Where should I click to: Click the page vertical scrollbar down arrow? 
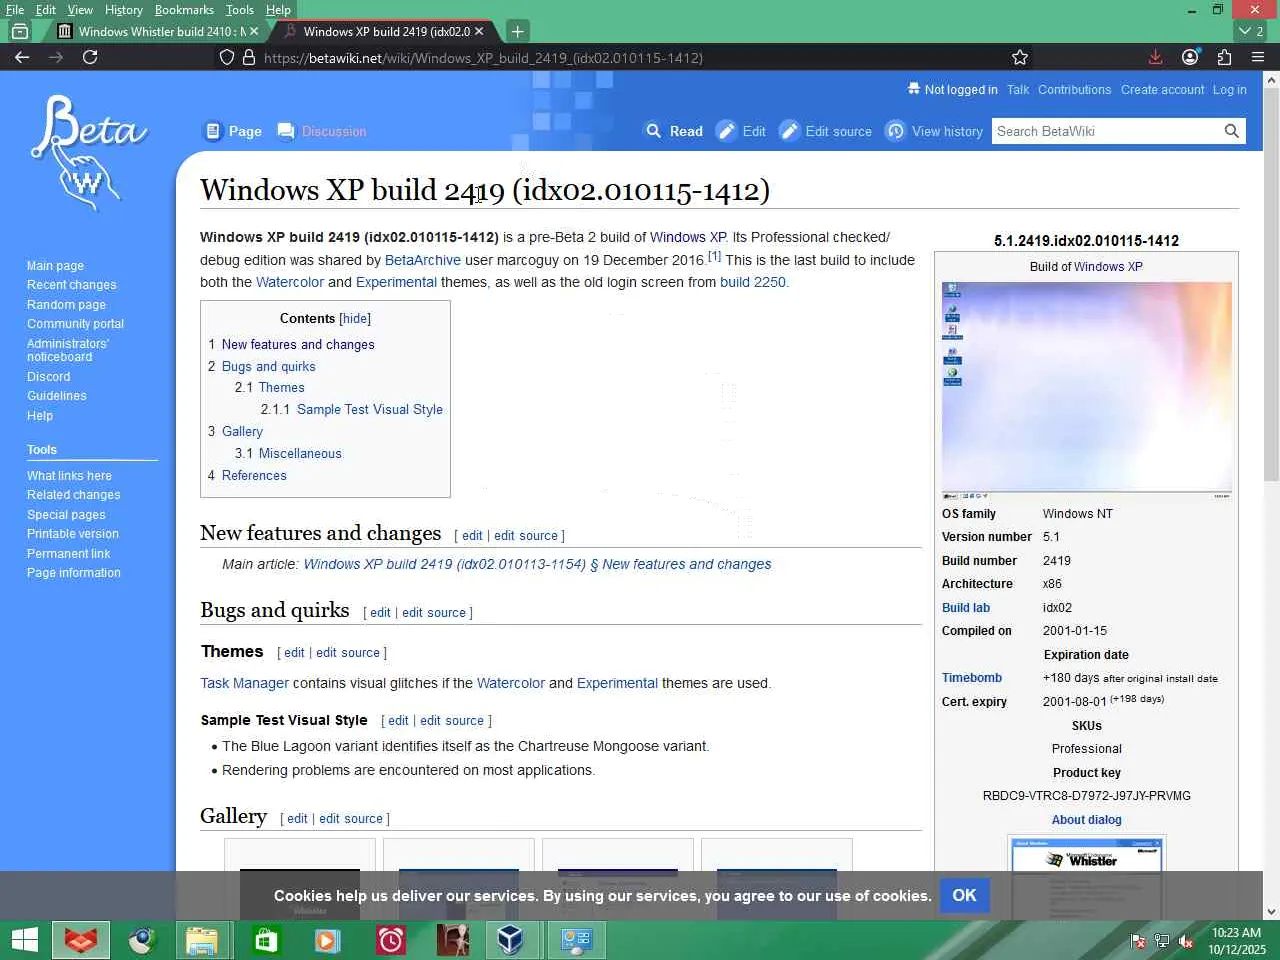(x=1271, y=911)
